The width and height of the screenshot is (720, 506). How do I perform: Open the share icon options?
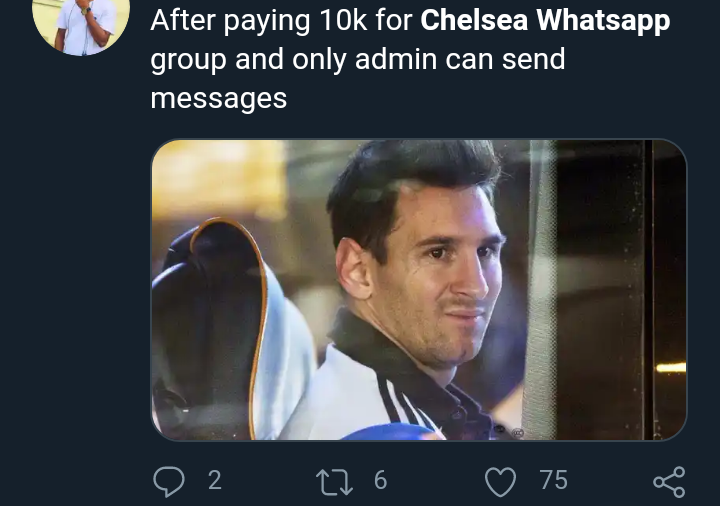point(669,481)
